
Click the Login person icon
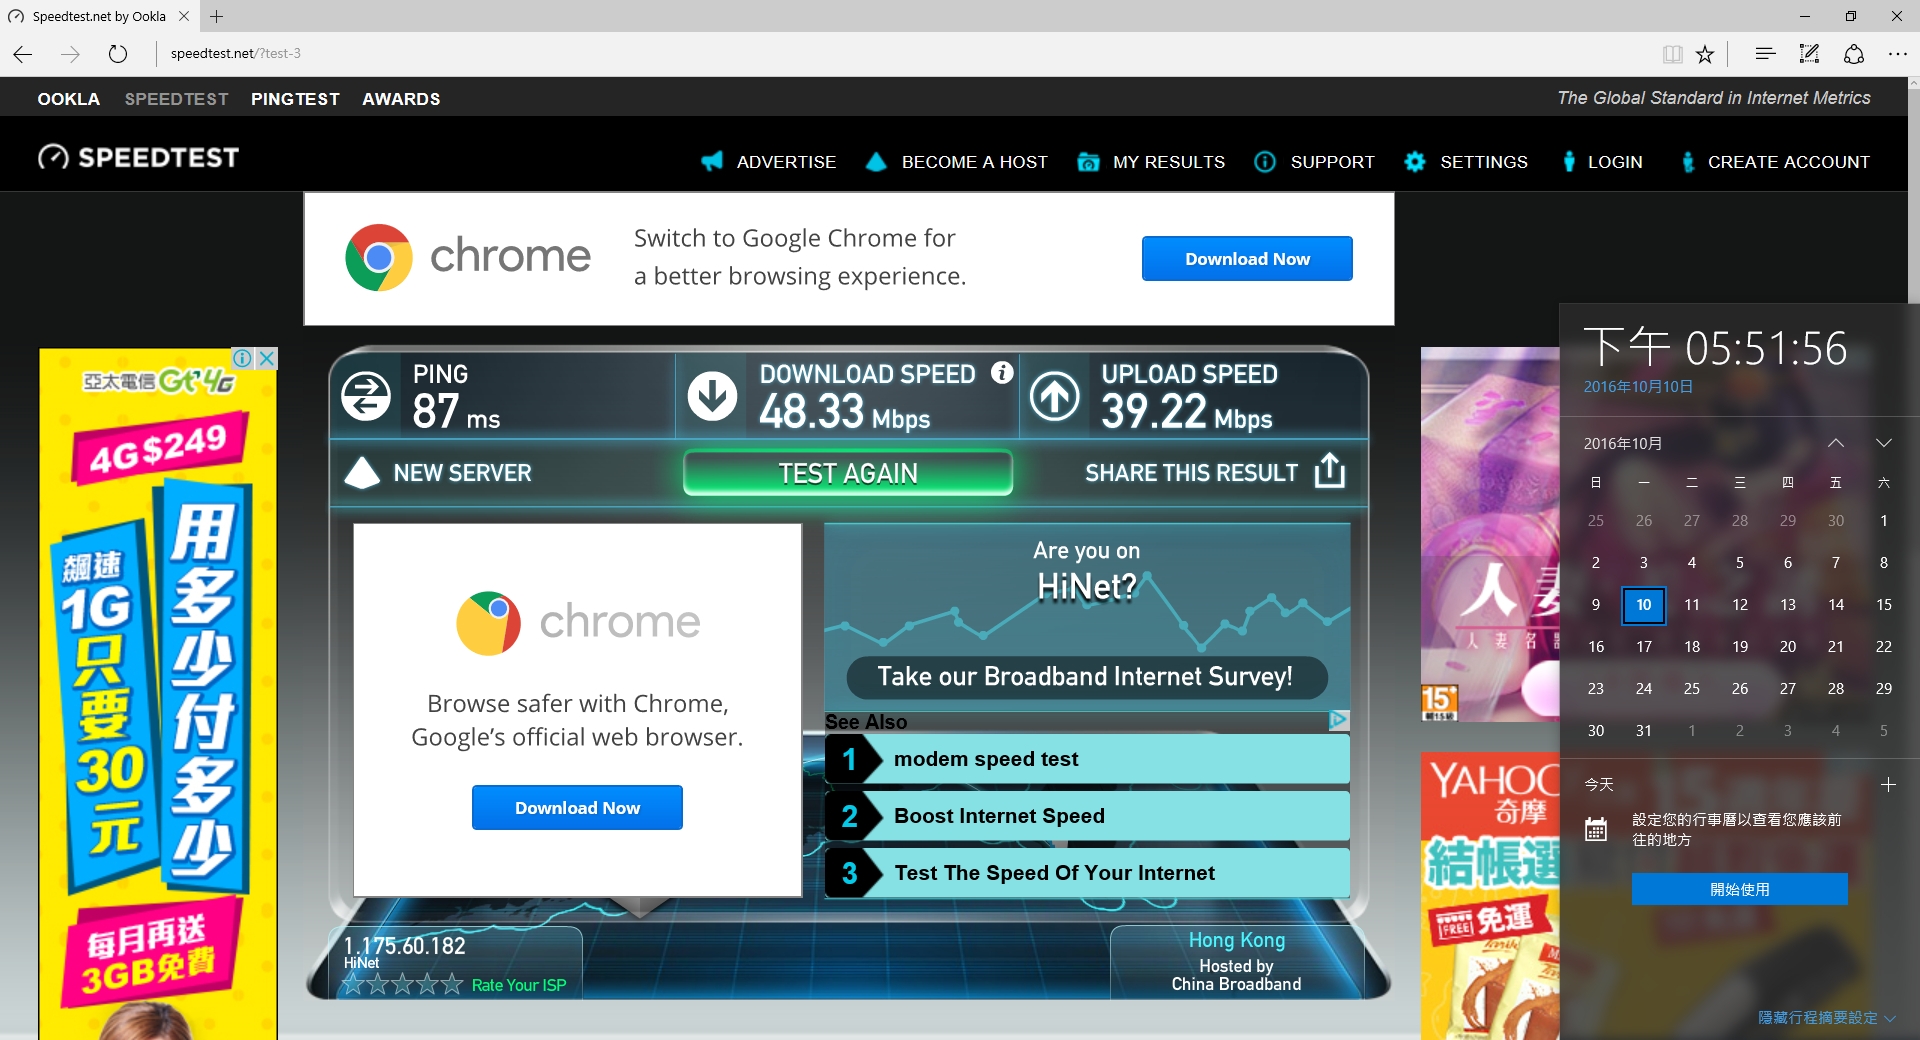coord(1569,161)
